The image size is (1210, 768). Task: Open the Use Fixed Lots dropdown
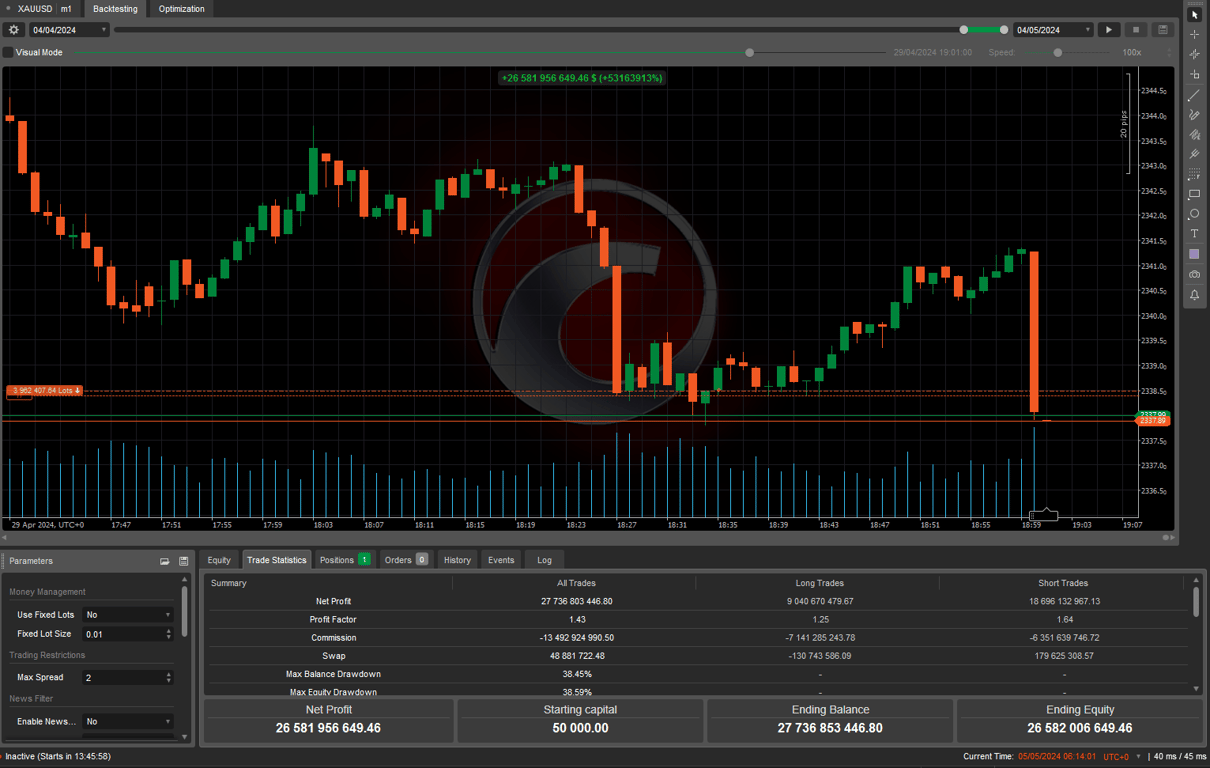coord(127,615)
